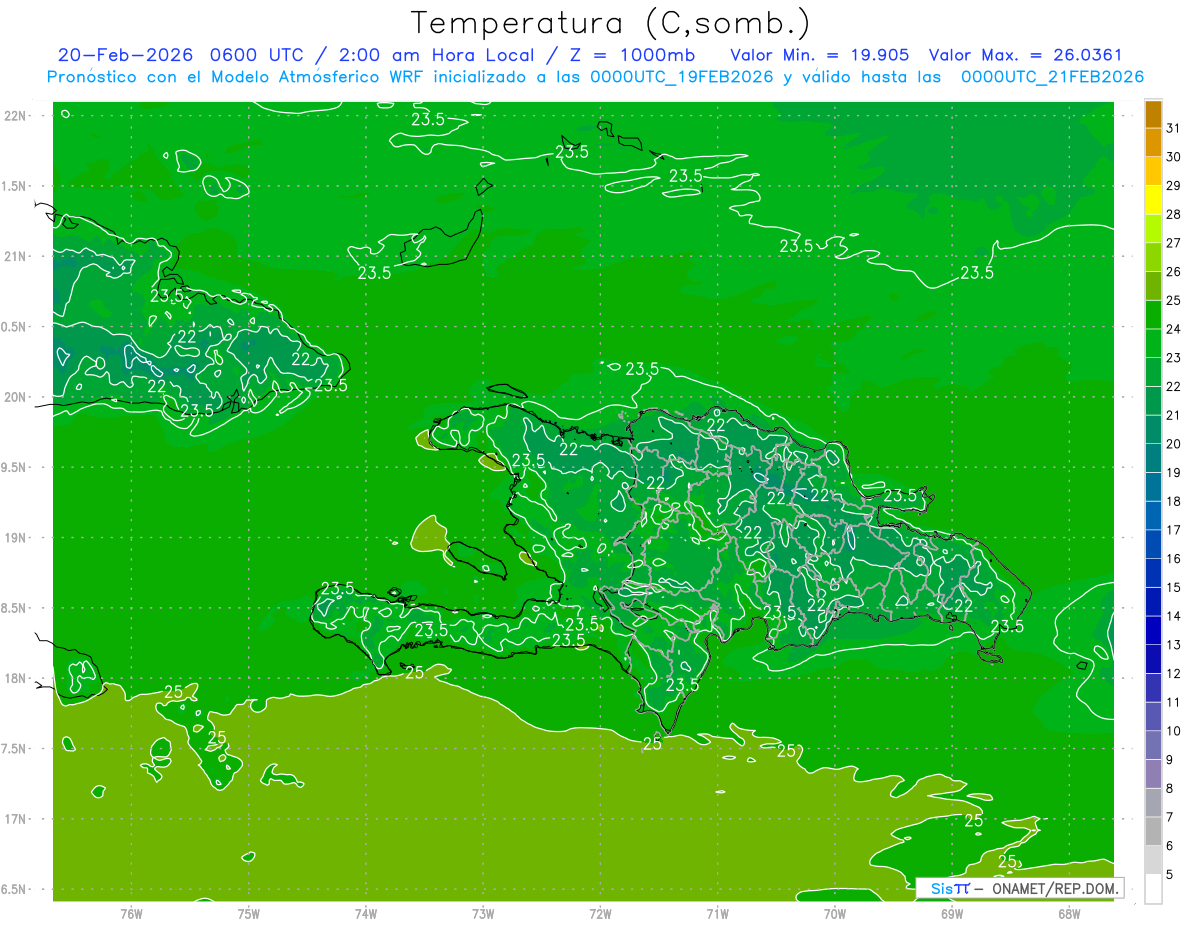Click the gray legend swatch between 6 and 7
The image size is (1200, 927).
click(1153, 831)
